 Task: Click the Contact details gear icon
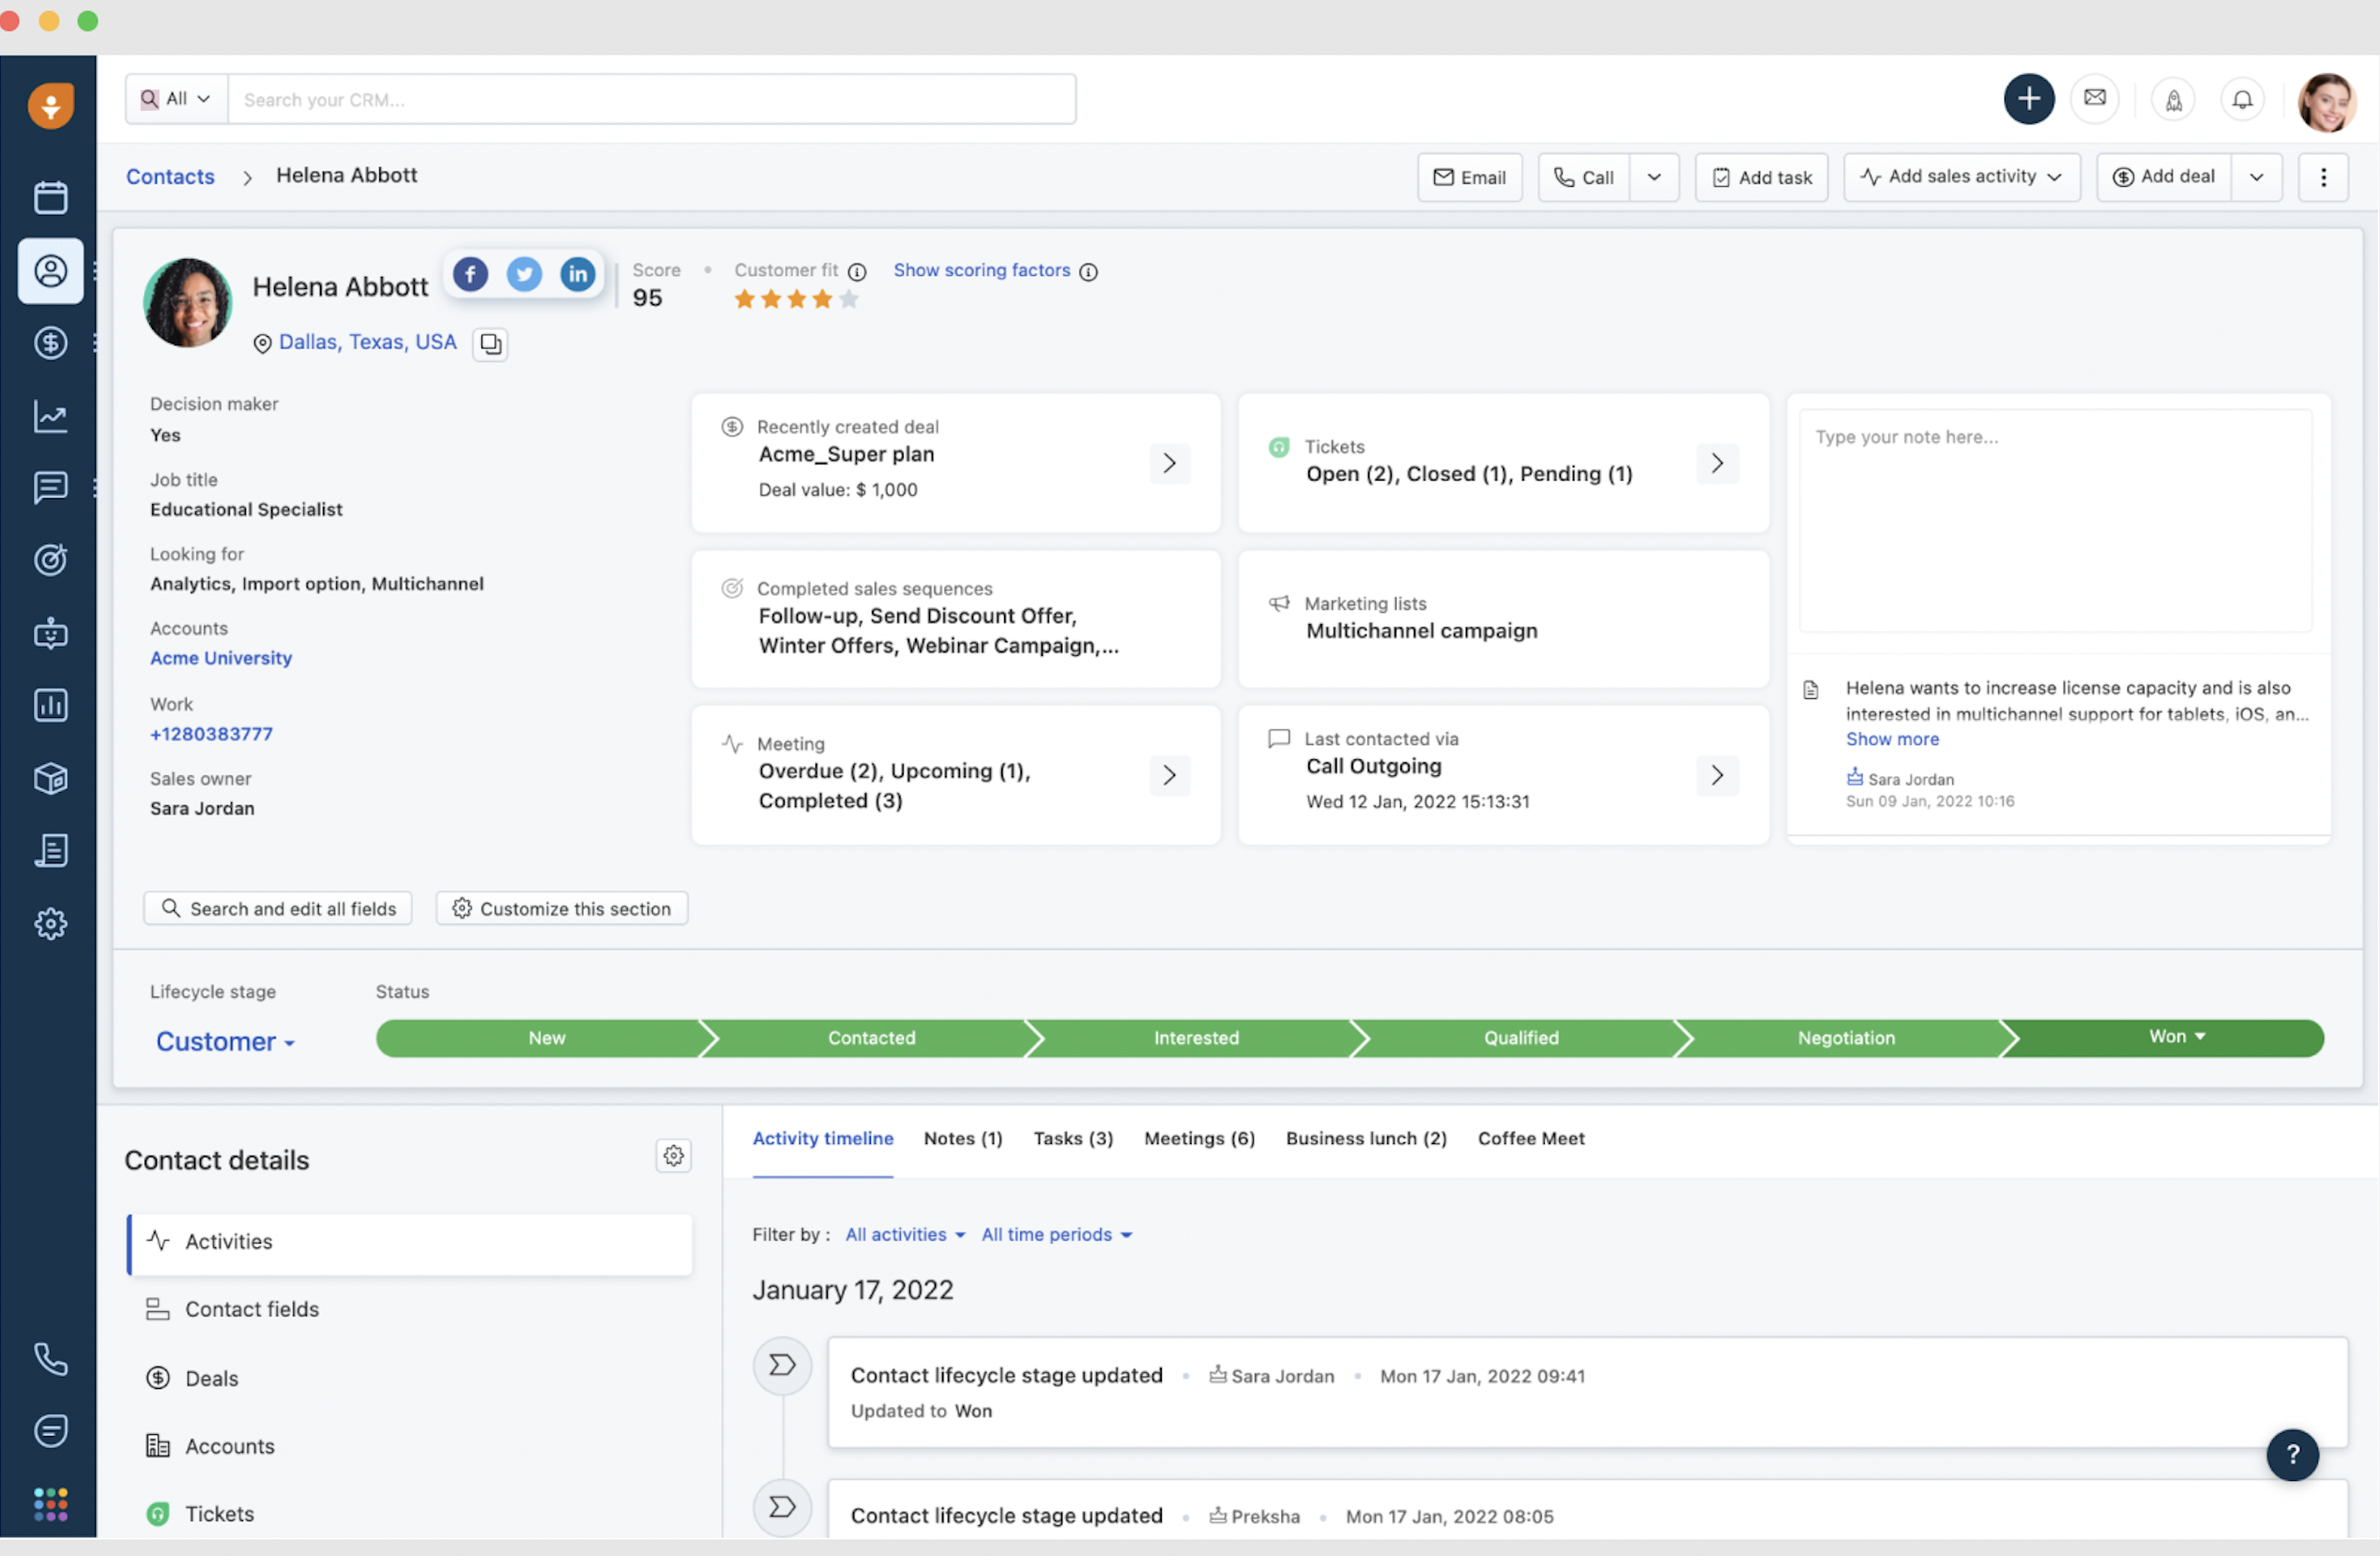coord(673,1156)
